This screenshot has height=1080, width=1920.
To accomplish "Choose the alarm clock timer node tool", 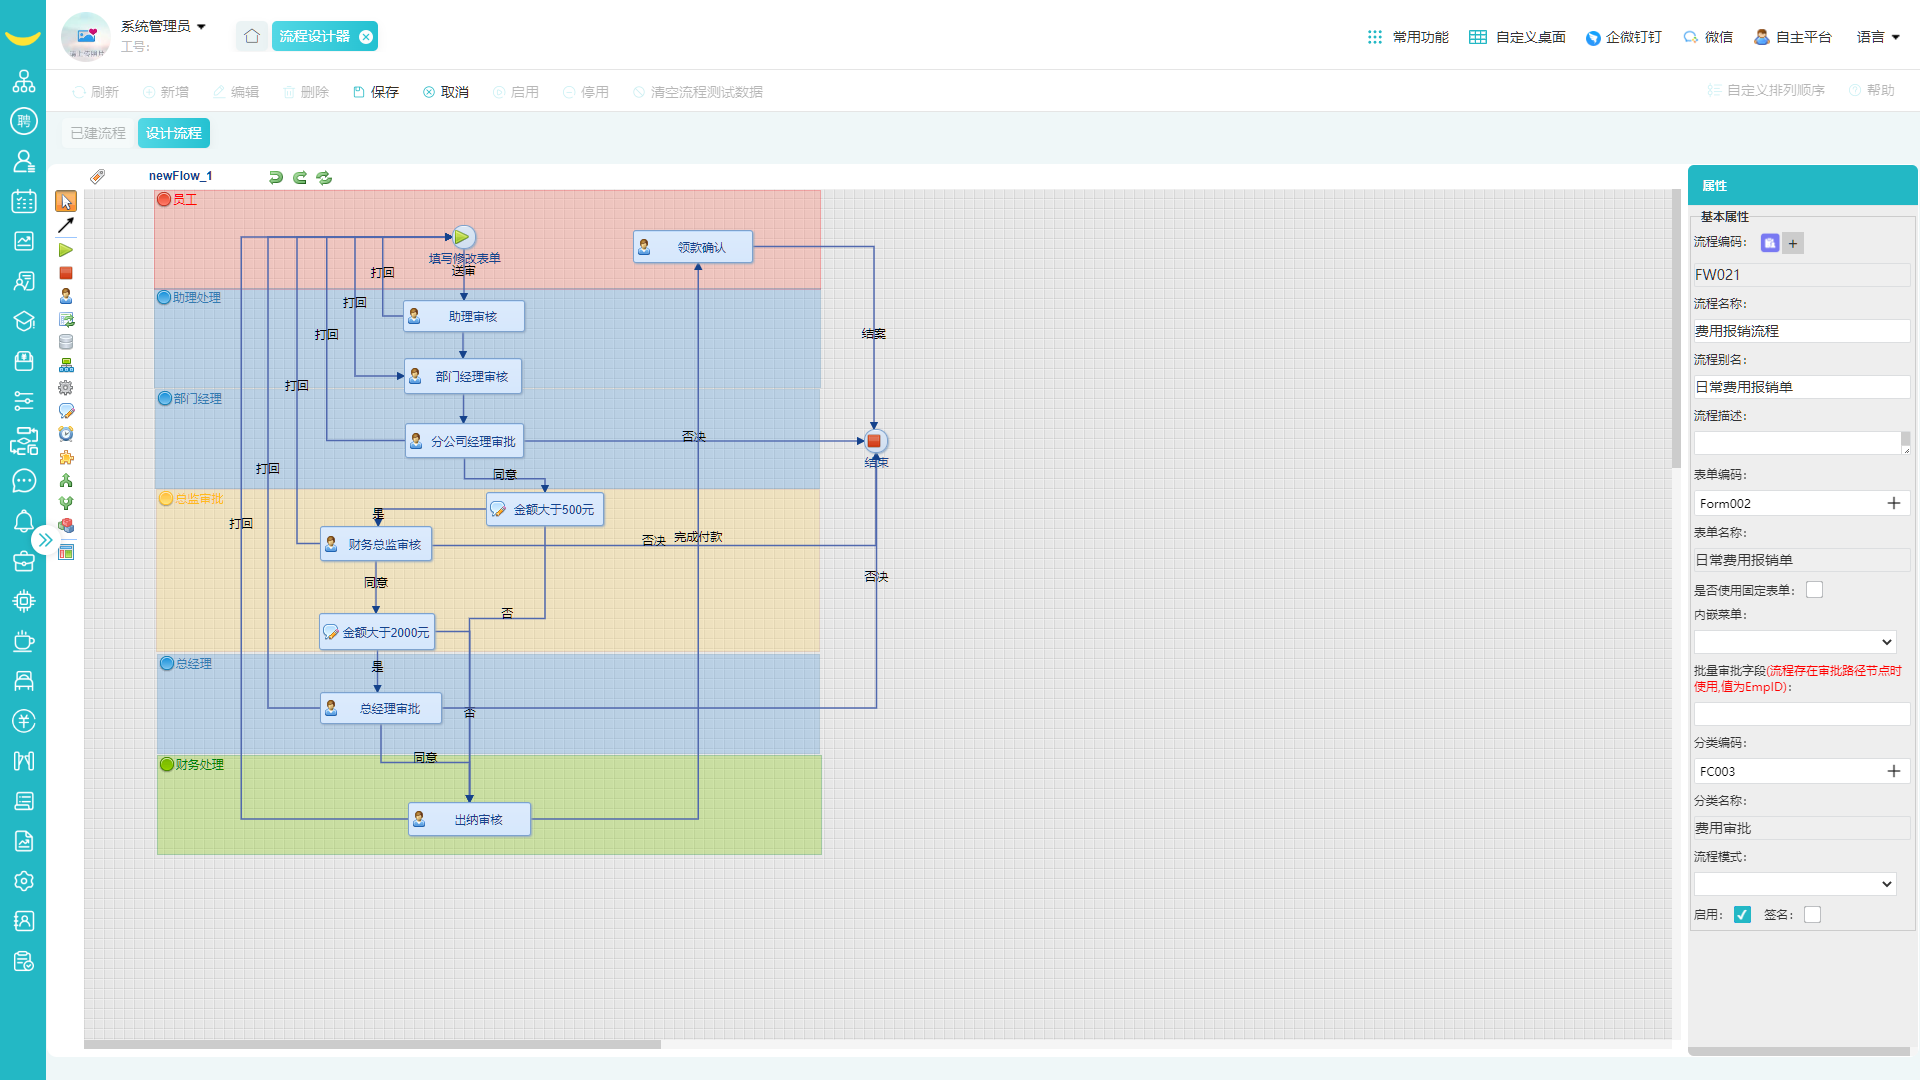I will pyautogui.click(x=66, y=434).
